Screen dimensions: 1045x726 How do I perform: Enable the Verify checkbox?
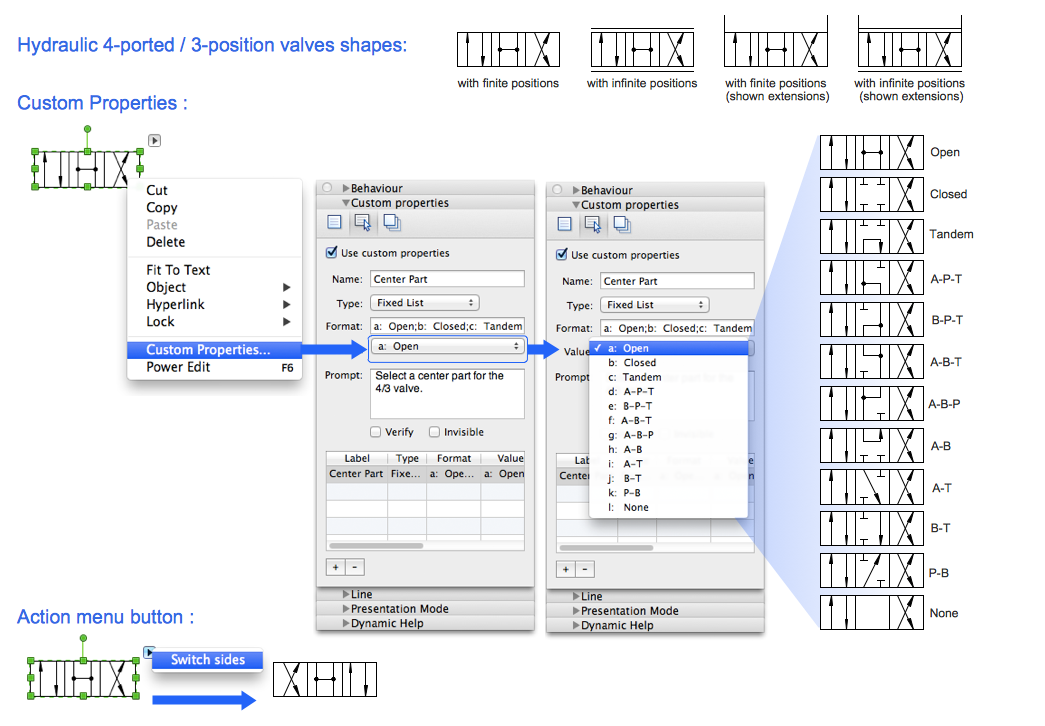[375, 432]
